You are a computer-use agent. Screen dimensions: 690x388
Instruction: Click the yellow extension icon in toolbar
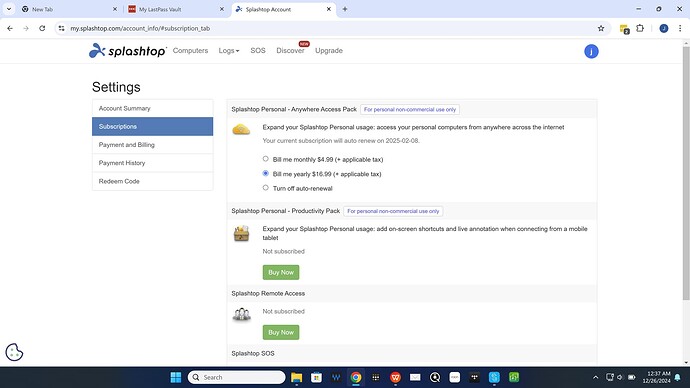click(624, 29)
